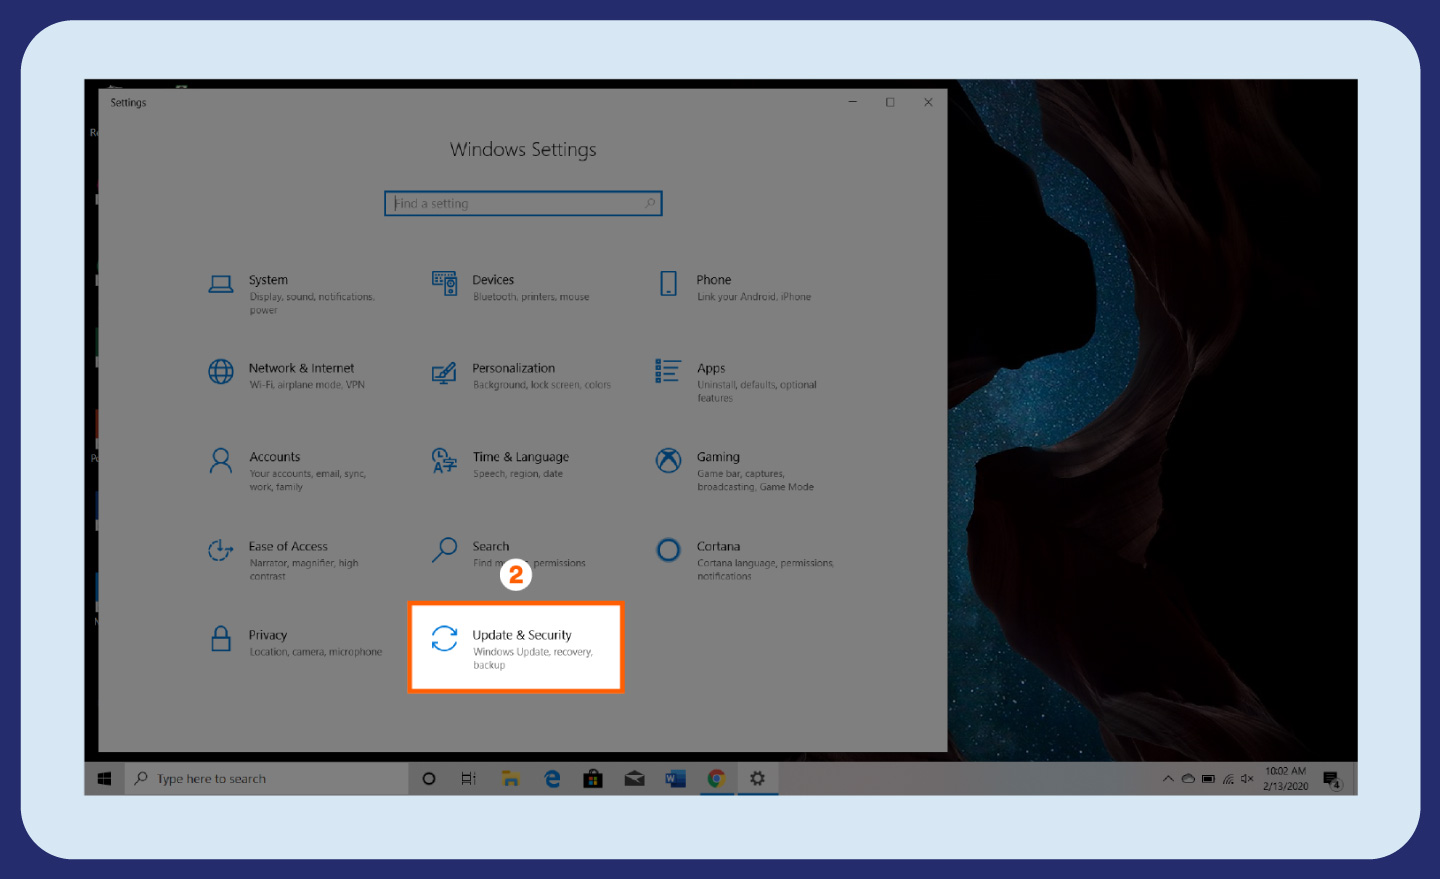Open Google Chrome from the taskbar
The image size is (1440, 879).
[x=716, y=779]
